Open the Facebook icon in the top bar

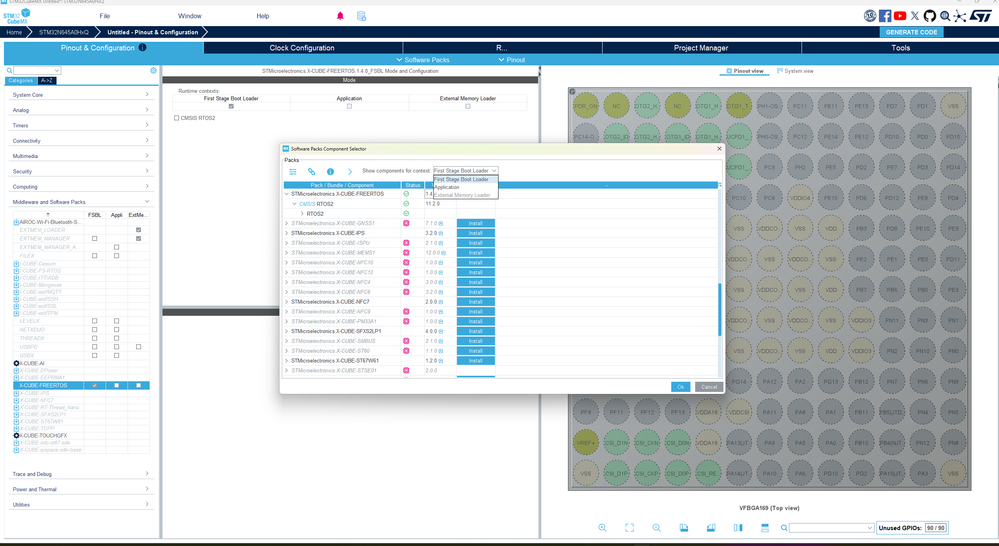click(885, 16)
